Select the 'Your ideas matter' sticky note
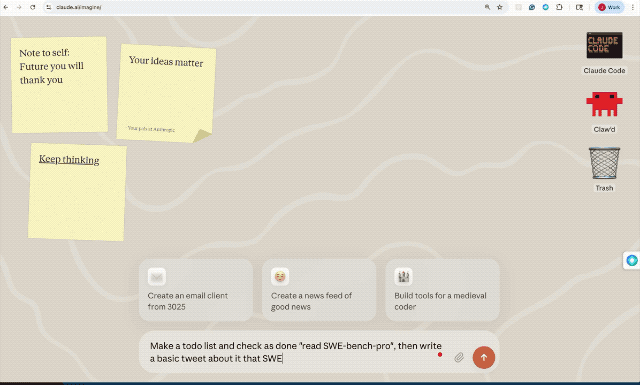This screenshot has width=640, height=385. click(x=166, y=93)
